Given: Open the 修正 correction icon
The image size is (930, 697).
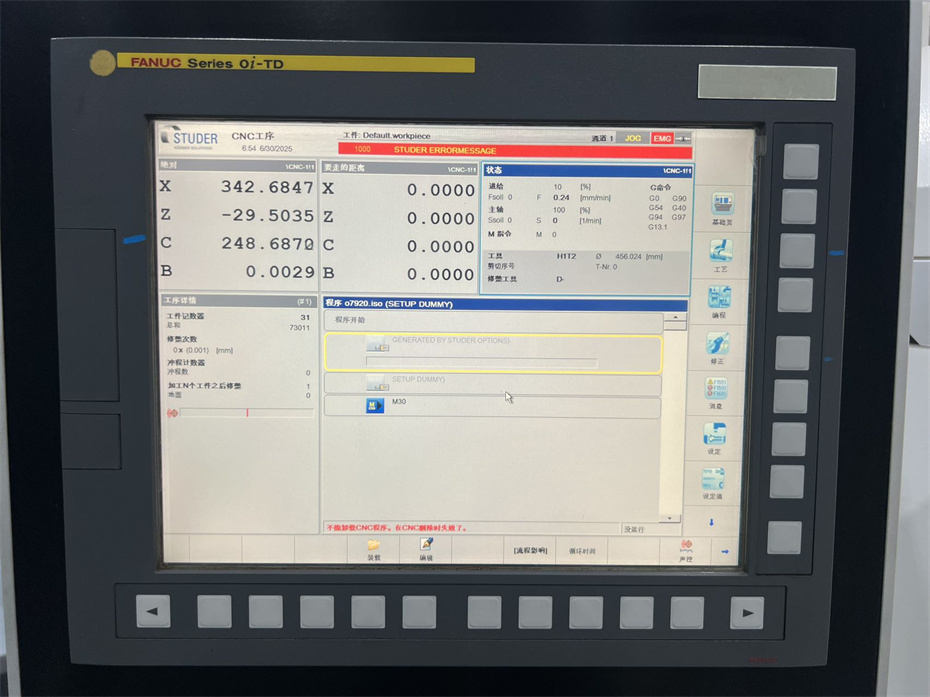Looking at the screenshot, I should click(x=718, y=345).
